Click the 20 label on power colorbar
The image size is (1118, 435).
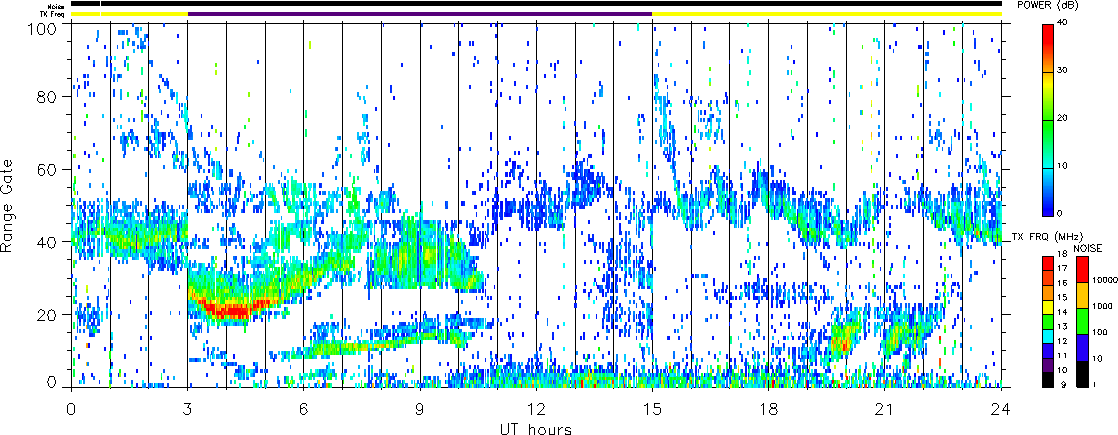click(x=1064, y=118)
